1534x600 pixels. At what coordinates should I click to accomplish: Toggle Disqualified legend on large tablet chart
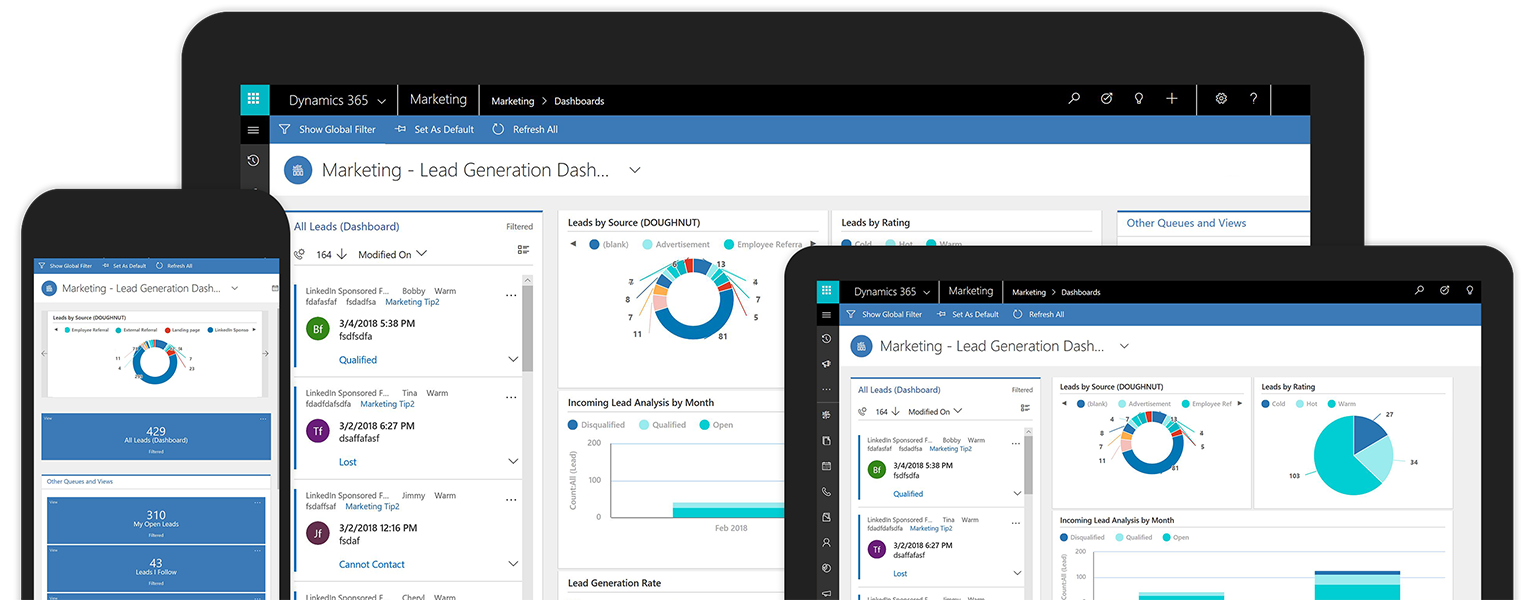[x=597, y=425]
